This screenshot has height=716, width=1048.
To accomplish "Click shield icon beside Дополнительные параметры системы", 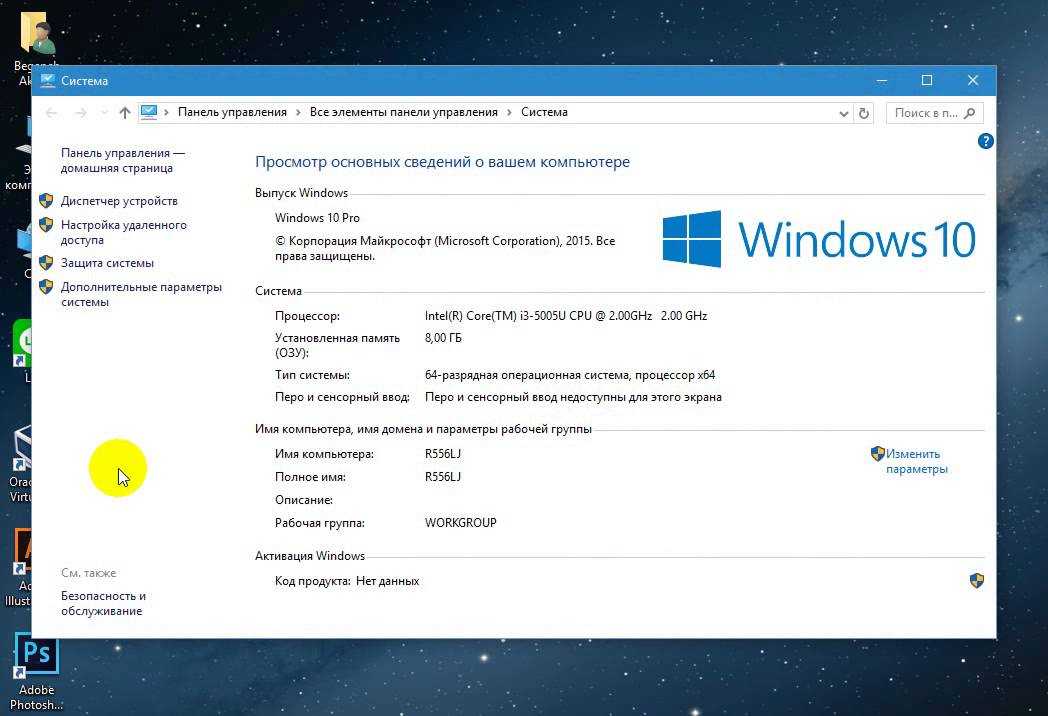I will (x=46, y=287).
